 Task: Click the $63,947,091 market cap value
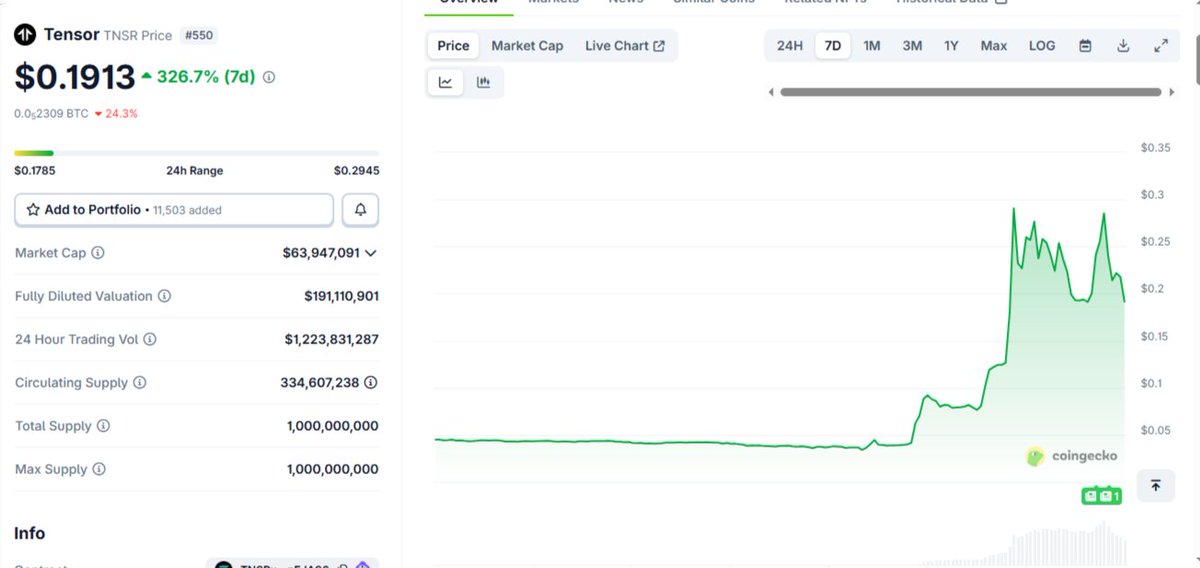pyautogui.click(x=321, y=253)
